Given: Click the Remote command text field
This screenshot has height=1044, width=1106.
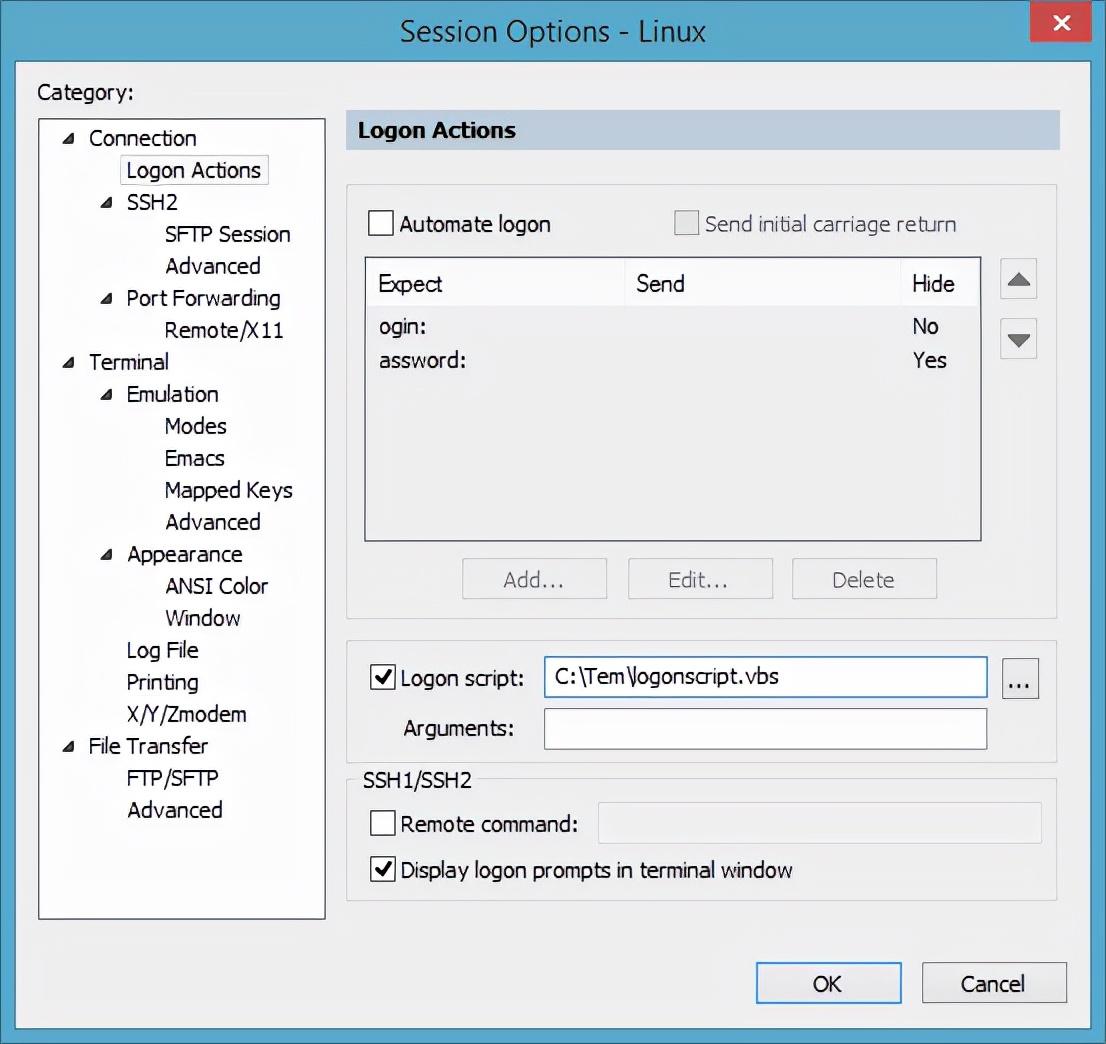Looking at the screenshot, I should (820, 823).
